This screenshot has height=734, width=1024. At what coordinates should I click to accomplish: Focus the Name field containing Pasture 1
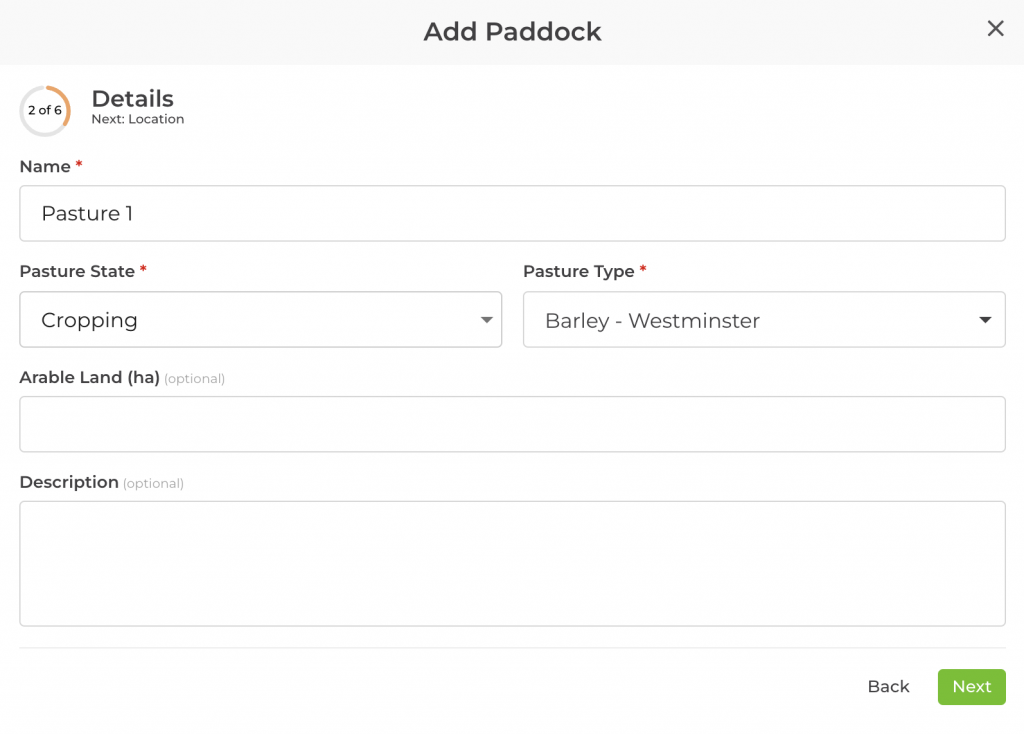coord(512,213)
